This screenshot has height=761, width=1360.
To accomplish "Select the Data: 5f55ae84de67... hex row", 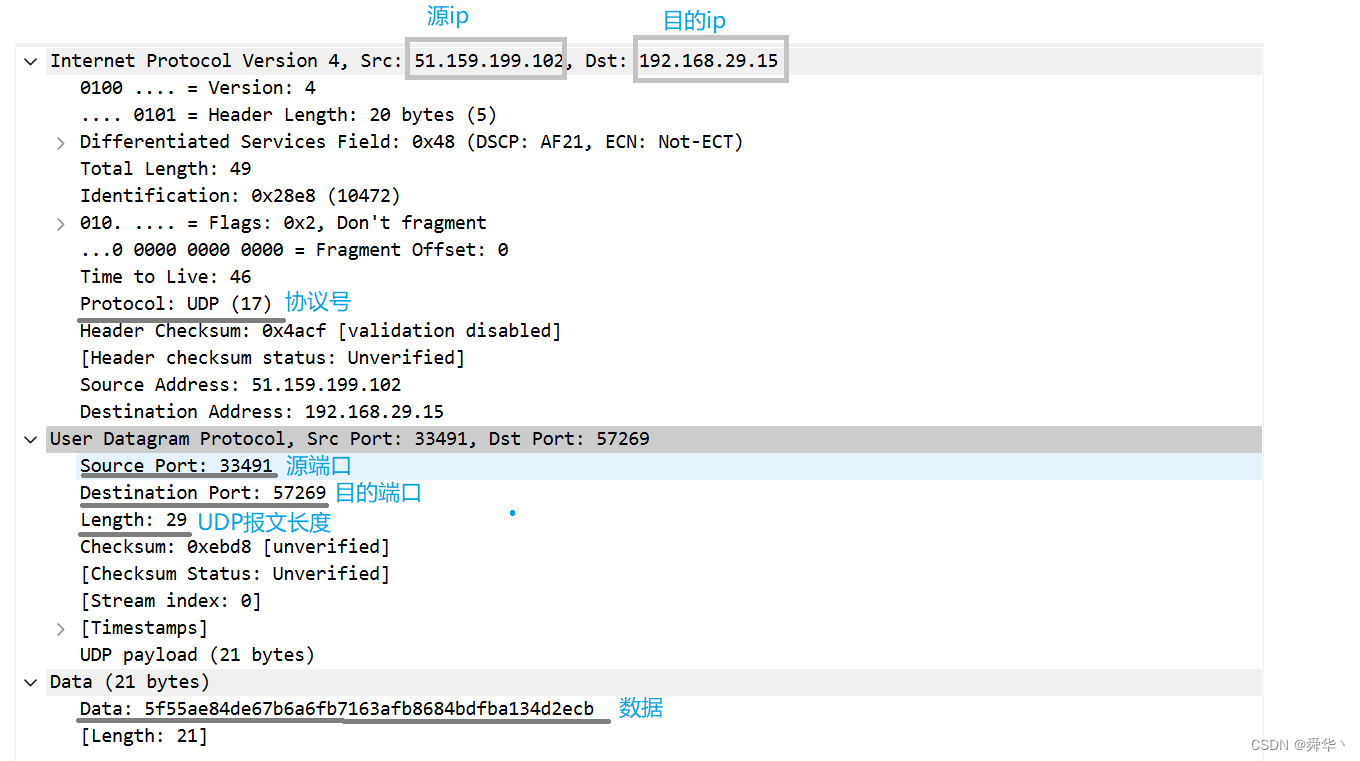I will click(x=337, y=709).
